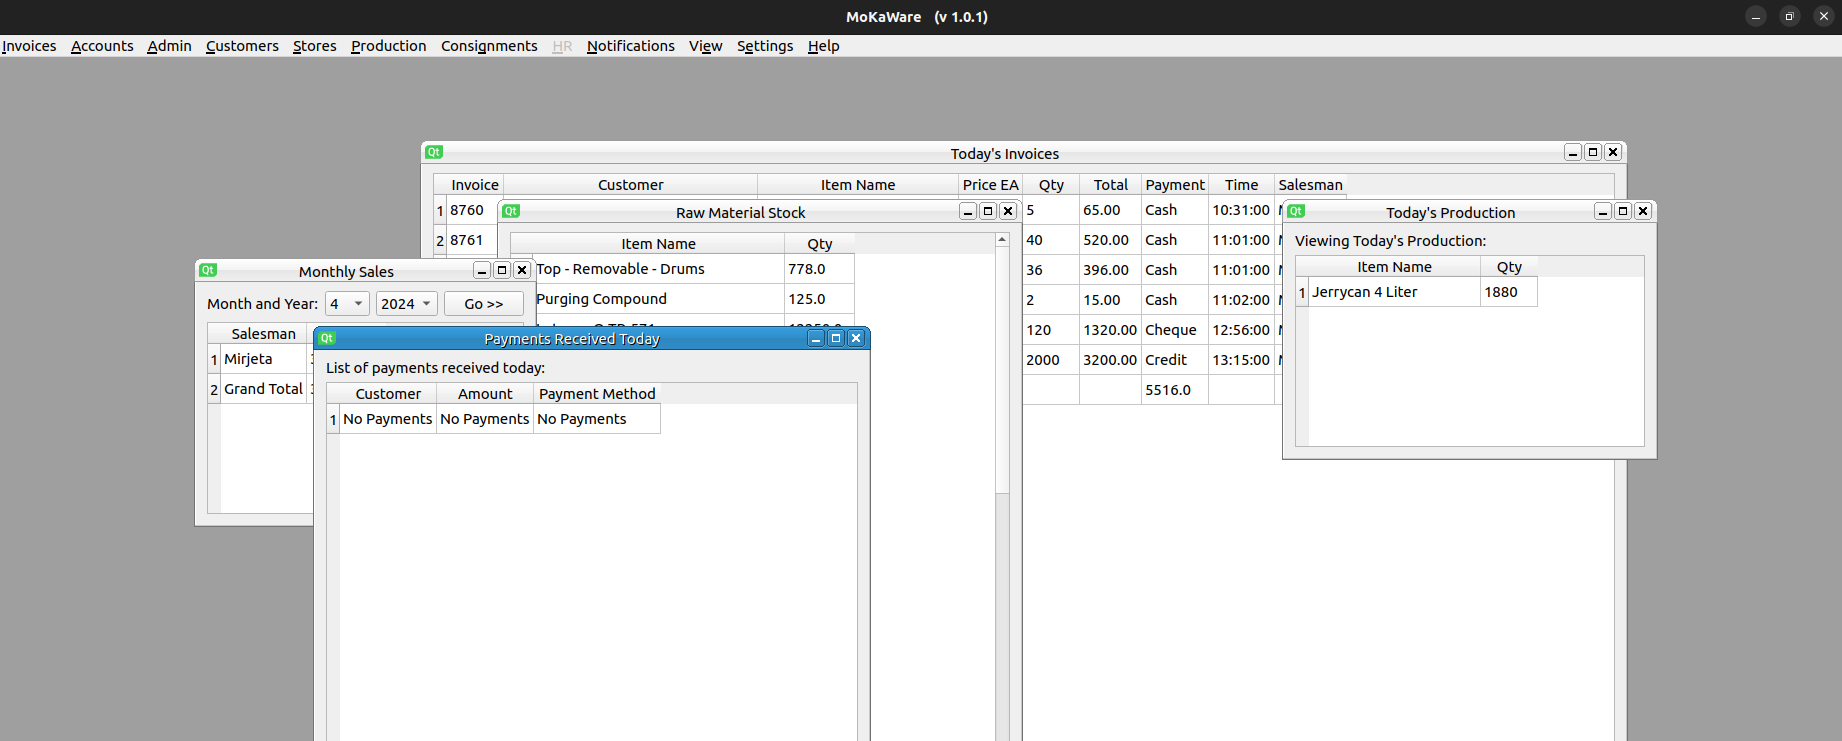Viewport: 1842px width, 741px height.
Task: Select the Jerrycan 4 Liter production cell
Action: point(1393,292)
